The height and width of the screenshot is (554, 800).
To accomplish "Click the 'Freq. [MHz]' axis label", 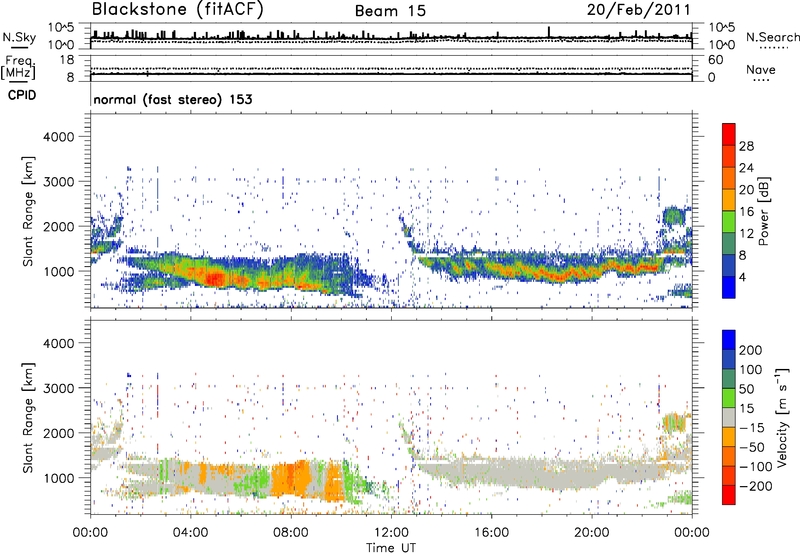I will coord(19,68).
